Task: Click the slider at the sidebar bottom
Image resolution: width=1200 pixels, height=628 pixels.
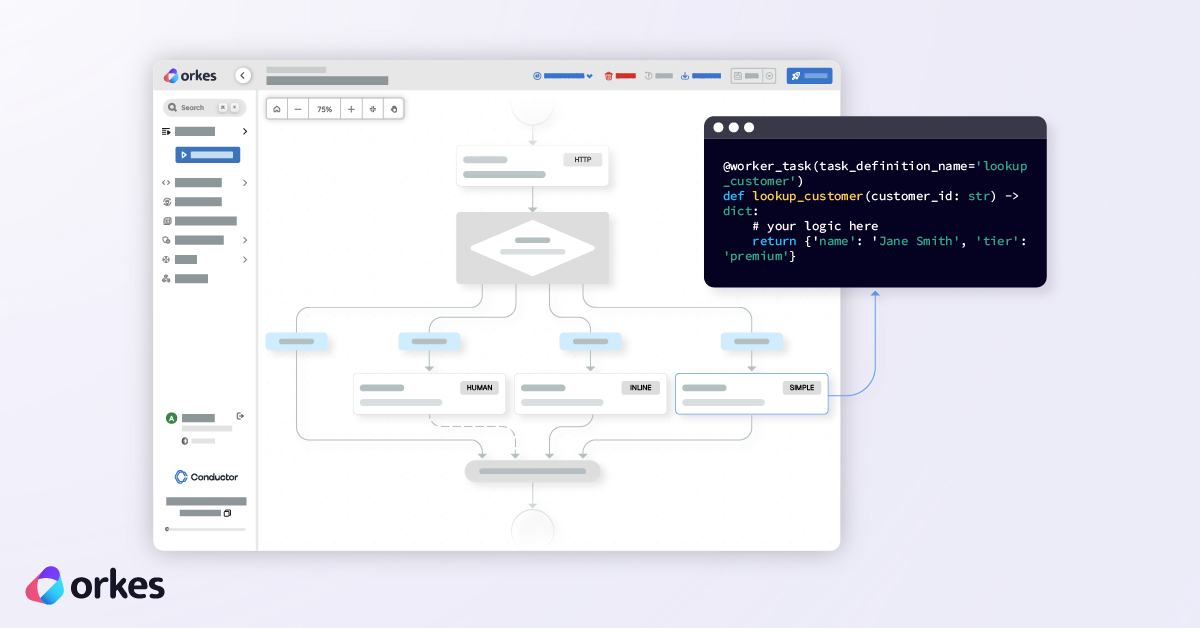Action: (x=205, y=529)
